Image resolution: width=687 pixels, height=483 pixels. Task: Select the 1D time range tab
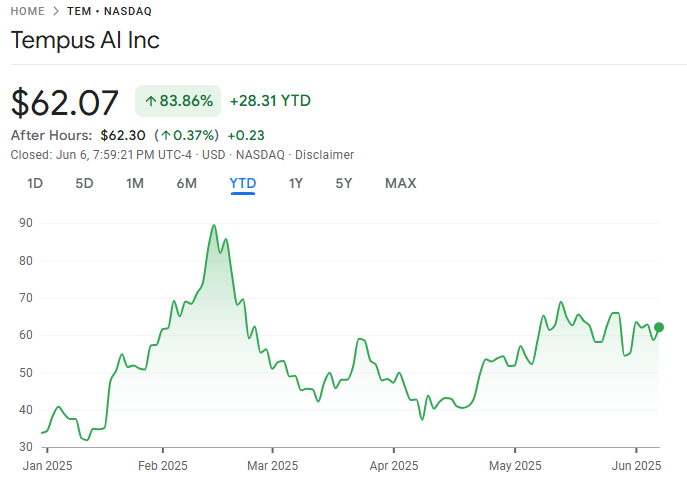click(35, 183)
